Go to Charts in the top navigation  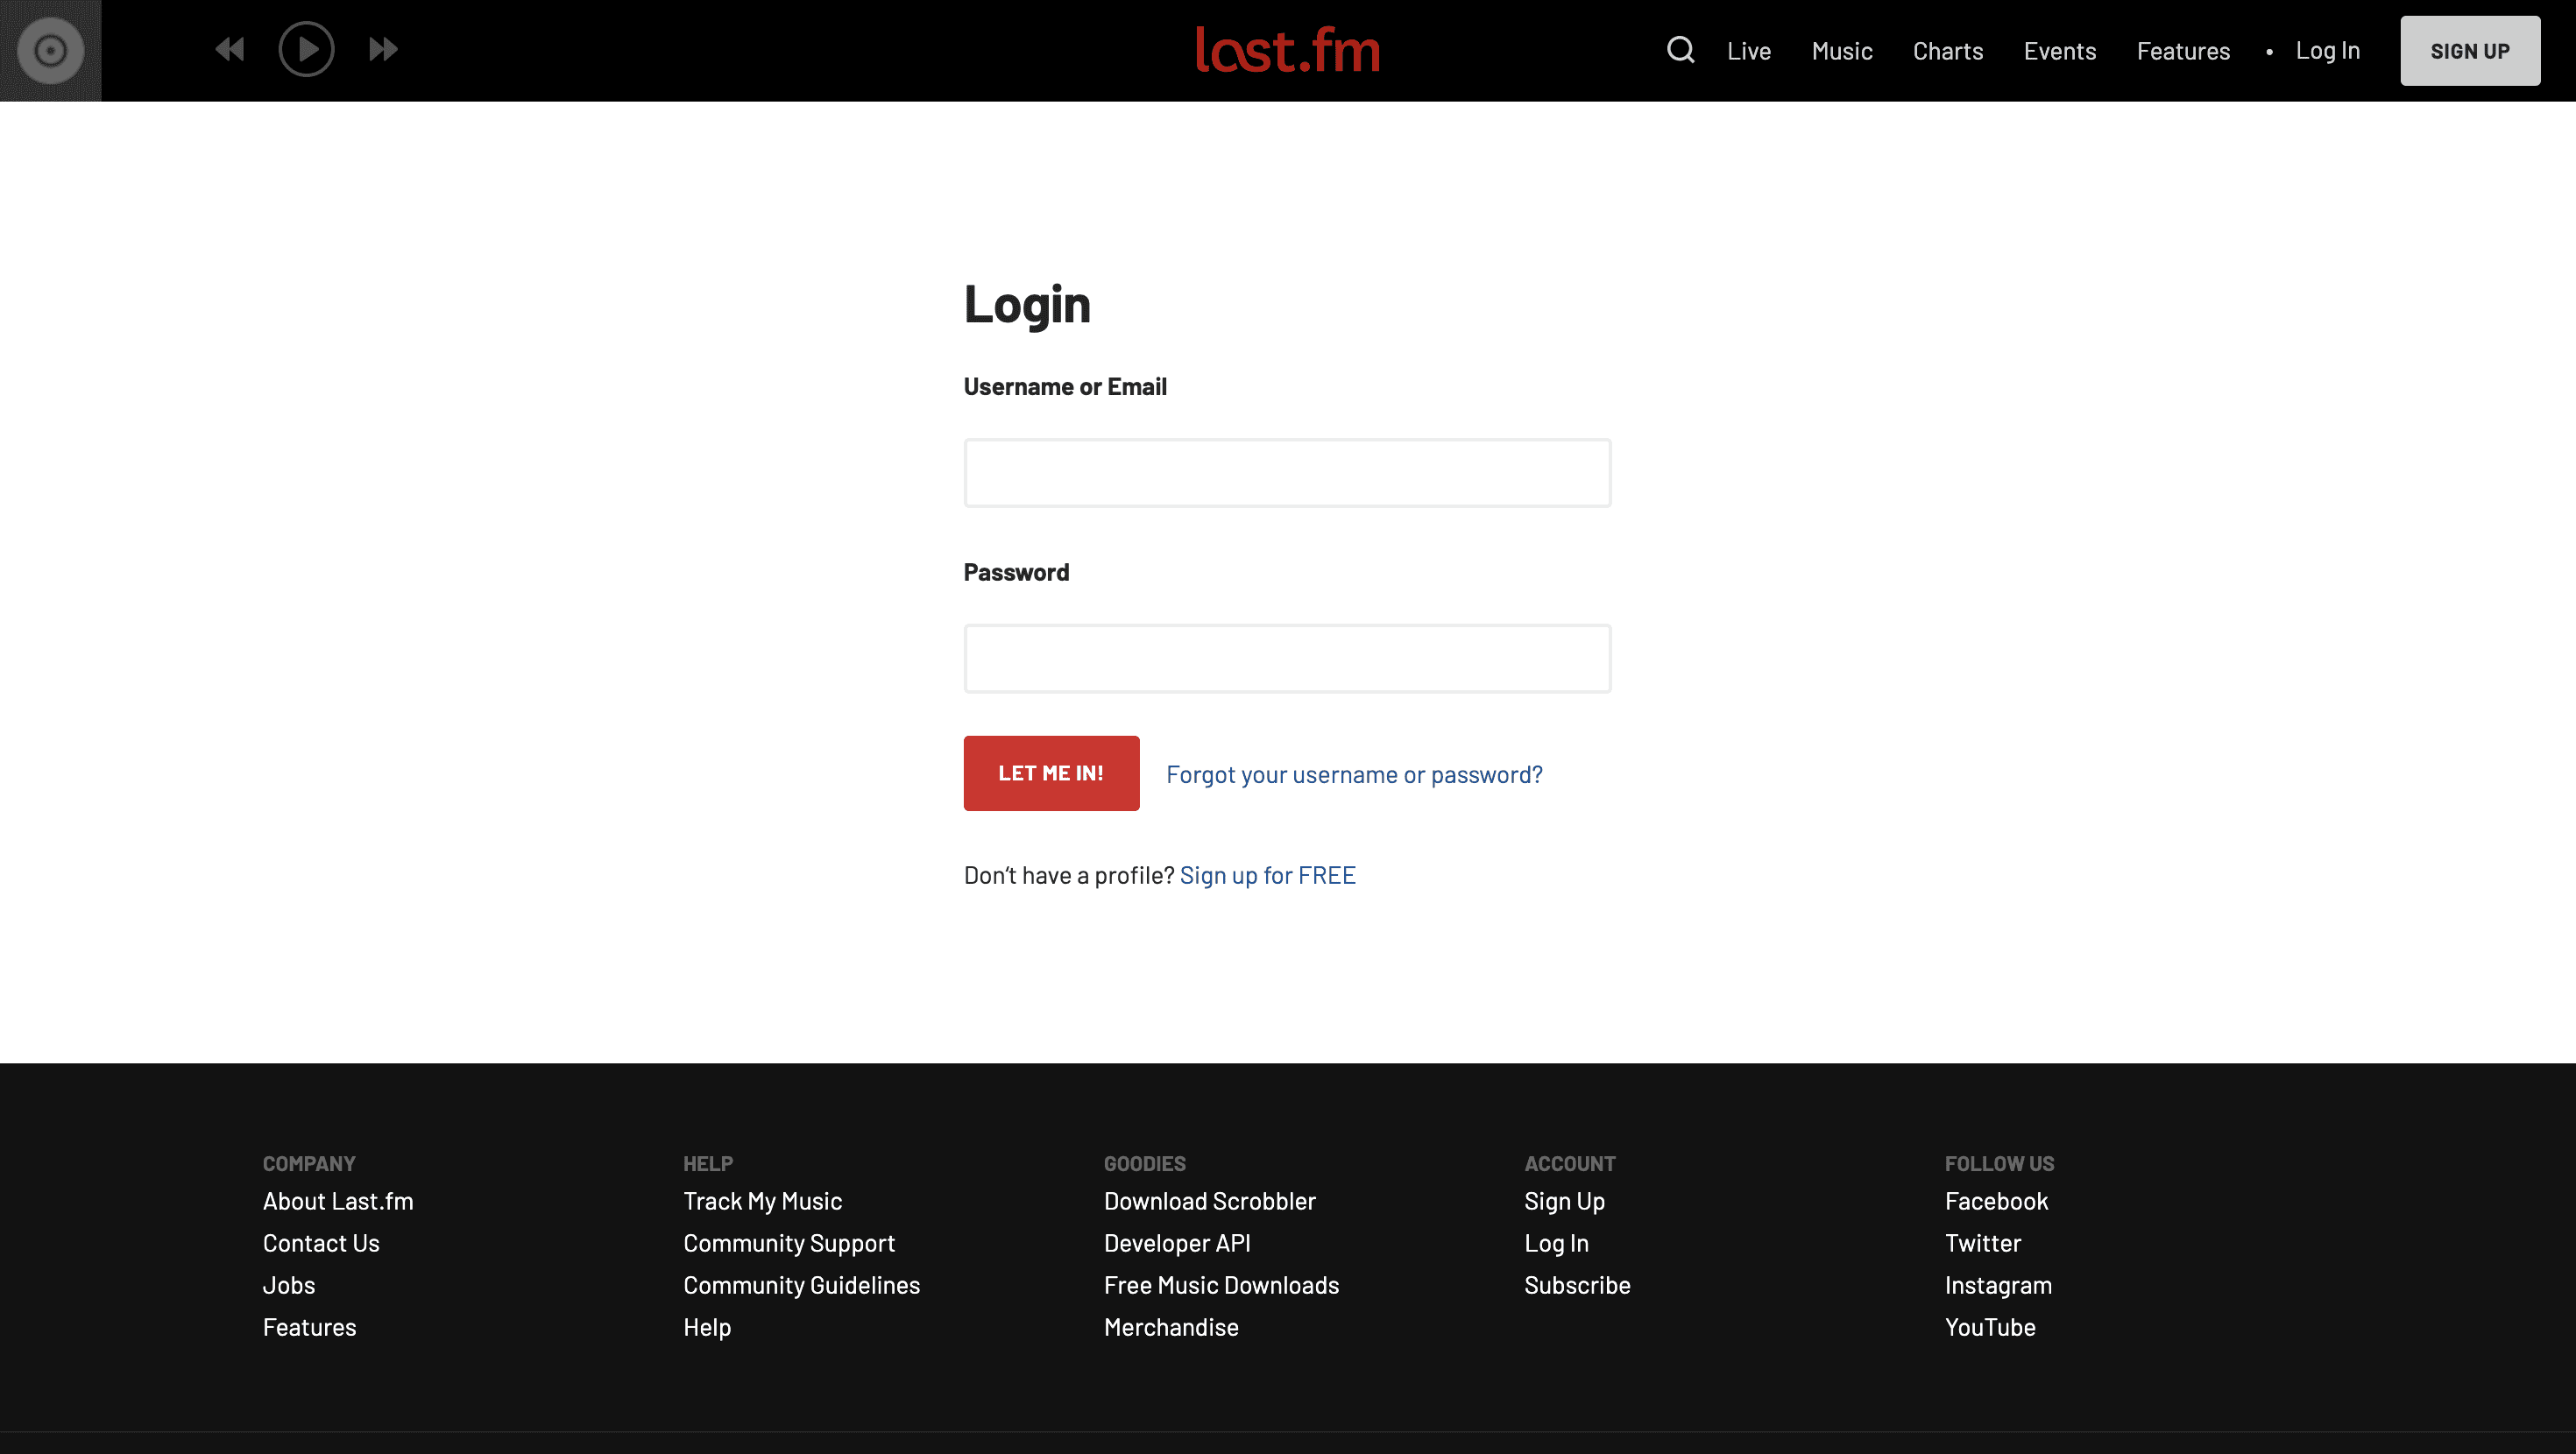tap(1947, 51)
